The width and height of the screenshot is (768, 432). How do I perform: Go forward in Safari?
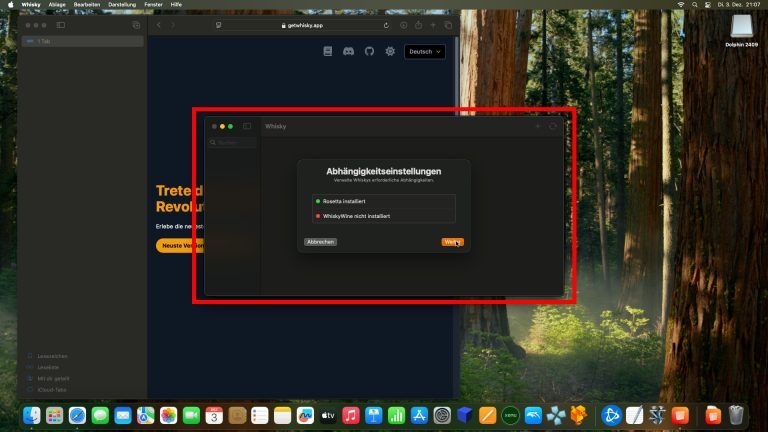pos(173,25)
